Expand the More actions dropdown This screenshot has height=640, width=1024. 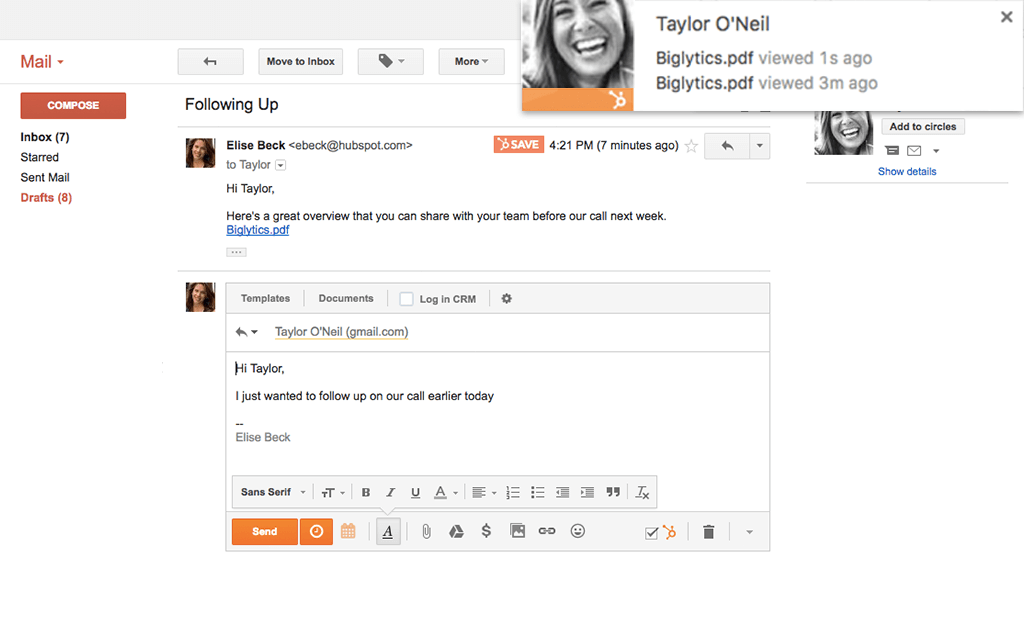click(471, 61)
